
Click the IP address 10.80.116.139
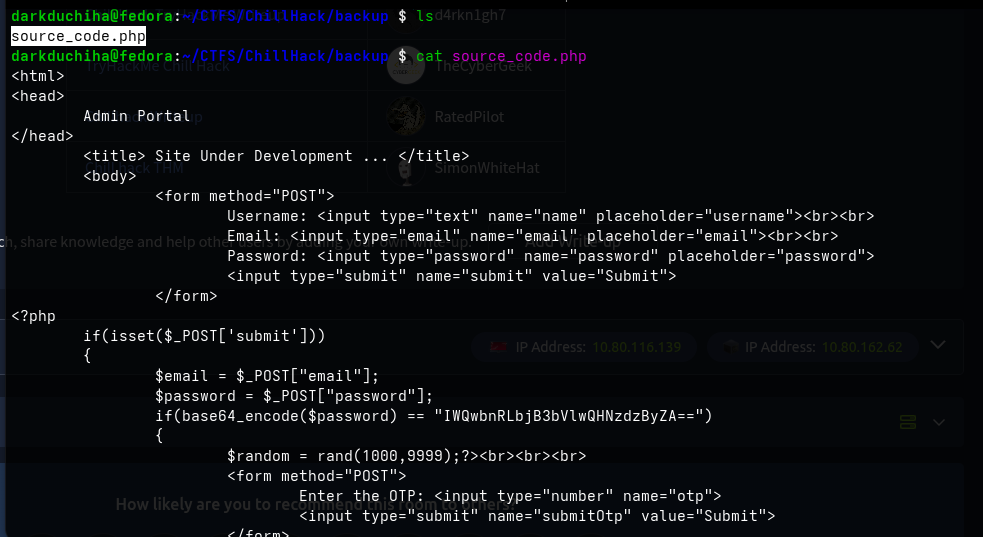click(636, 347)
